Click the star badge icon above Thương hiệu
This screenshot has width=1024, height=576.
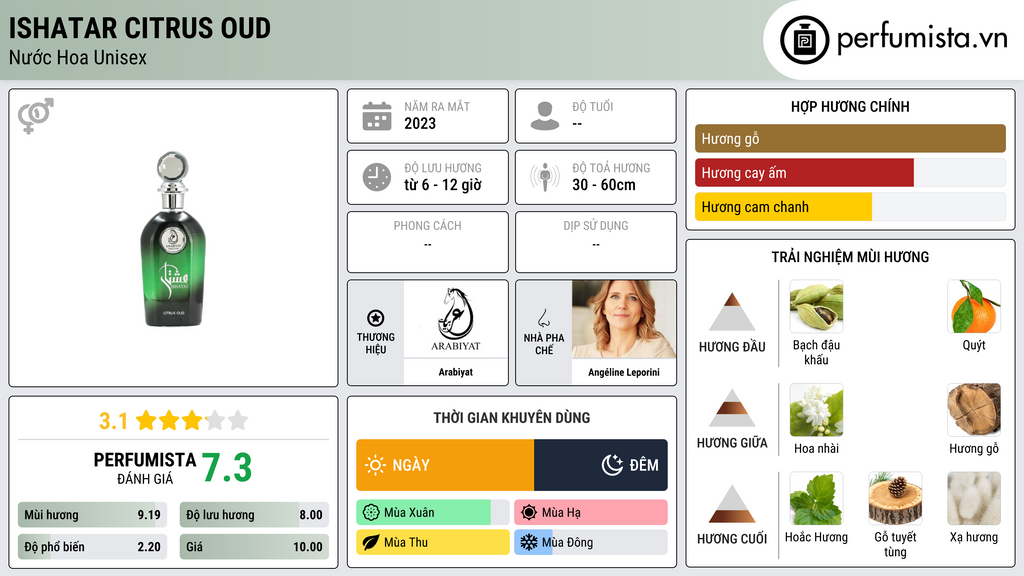tap(376, 318)
